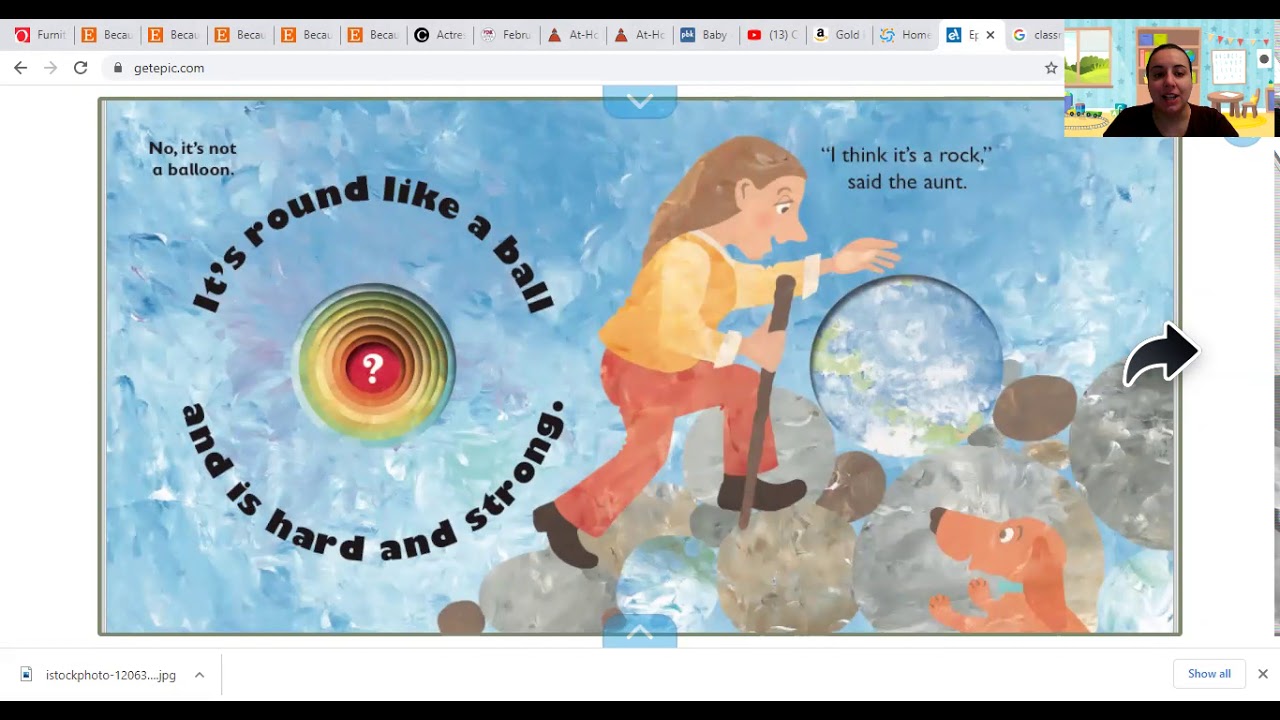This screenshot has height=720, width=1280.
Task: Click the text "I think it's a rock,"
Action: pyautogui.click(x=906, y=155)
